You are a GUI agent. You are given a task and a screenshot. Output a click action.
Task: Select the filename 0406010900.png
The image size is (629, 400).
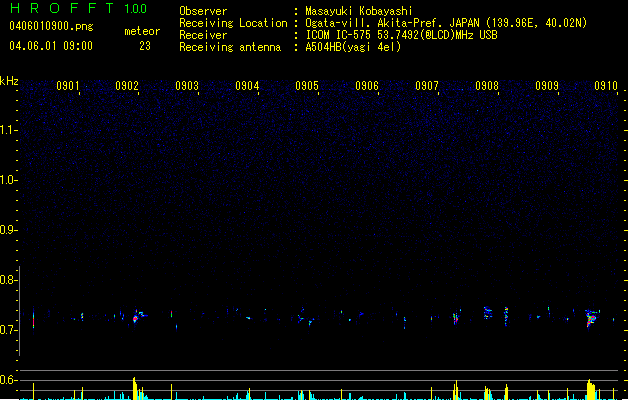click(51, 26)
